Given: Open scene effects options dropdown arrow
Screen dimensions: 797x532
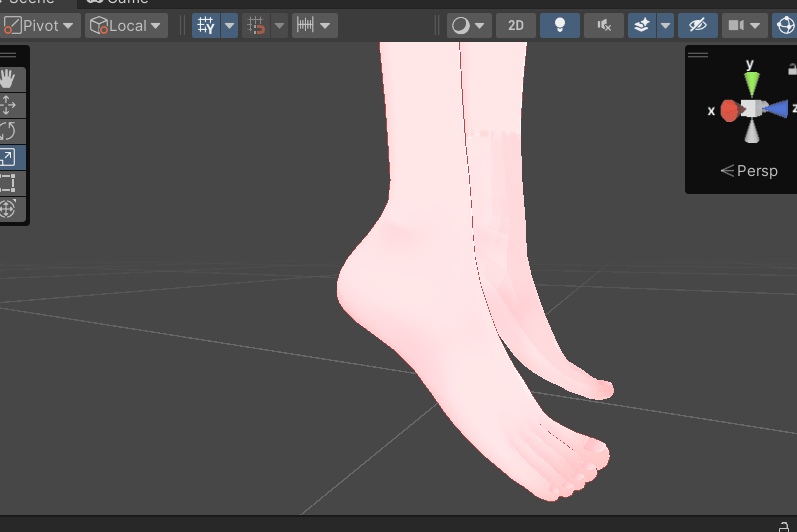Looking at the screenshot, I should 665,25.
